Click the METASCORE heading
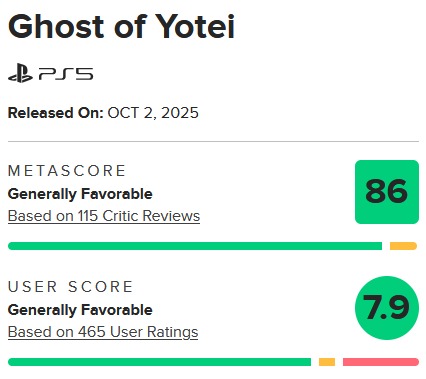This screenshot has width=426, height=379. 67,171
